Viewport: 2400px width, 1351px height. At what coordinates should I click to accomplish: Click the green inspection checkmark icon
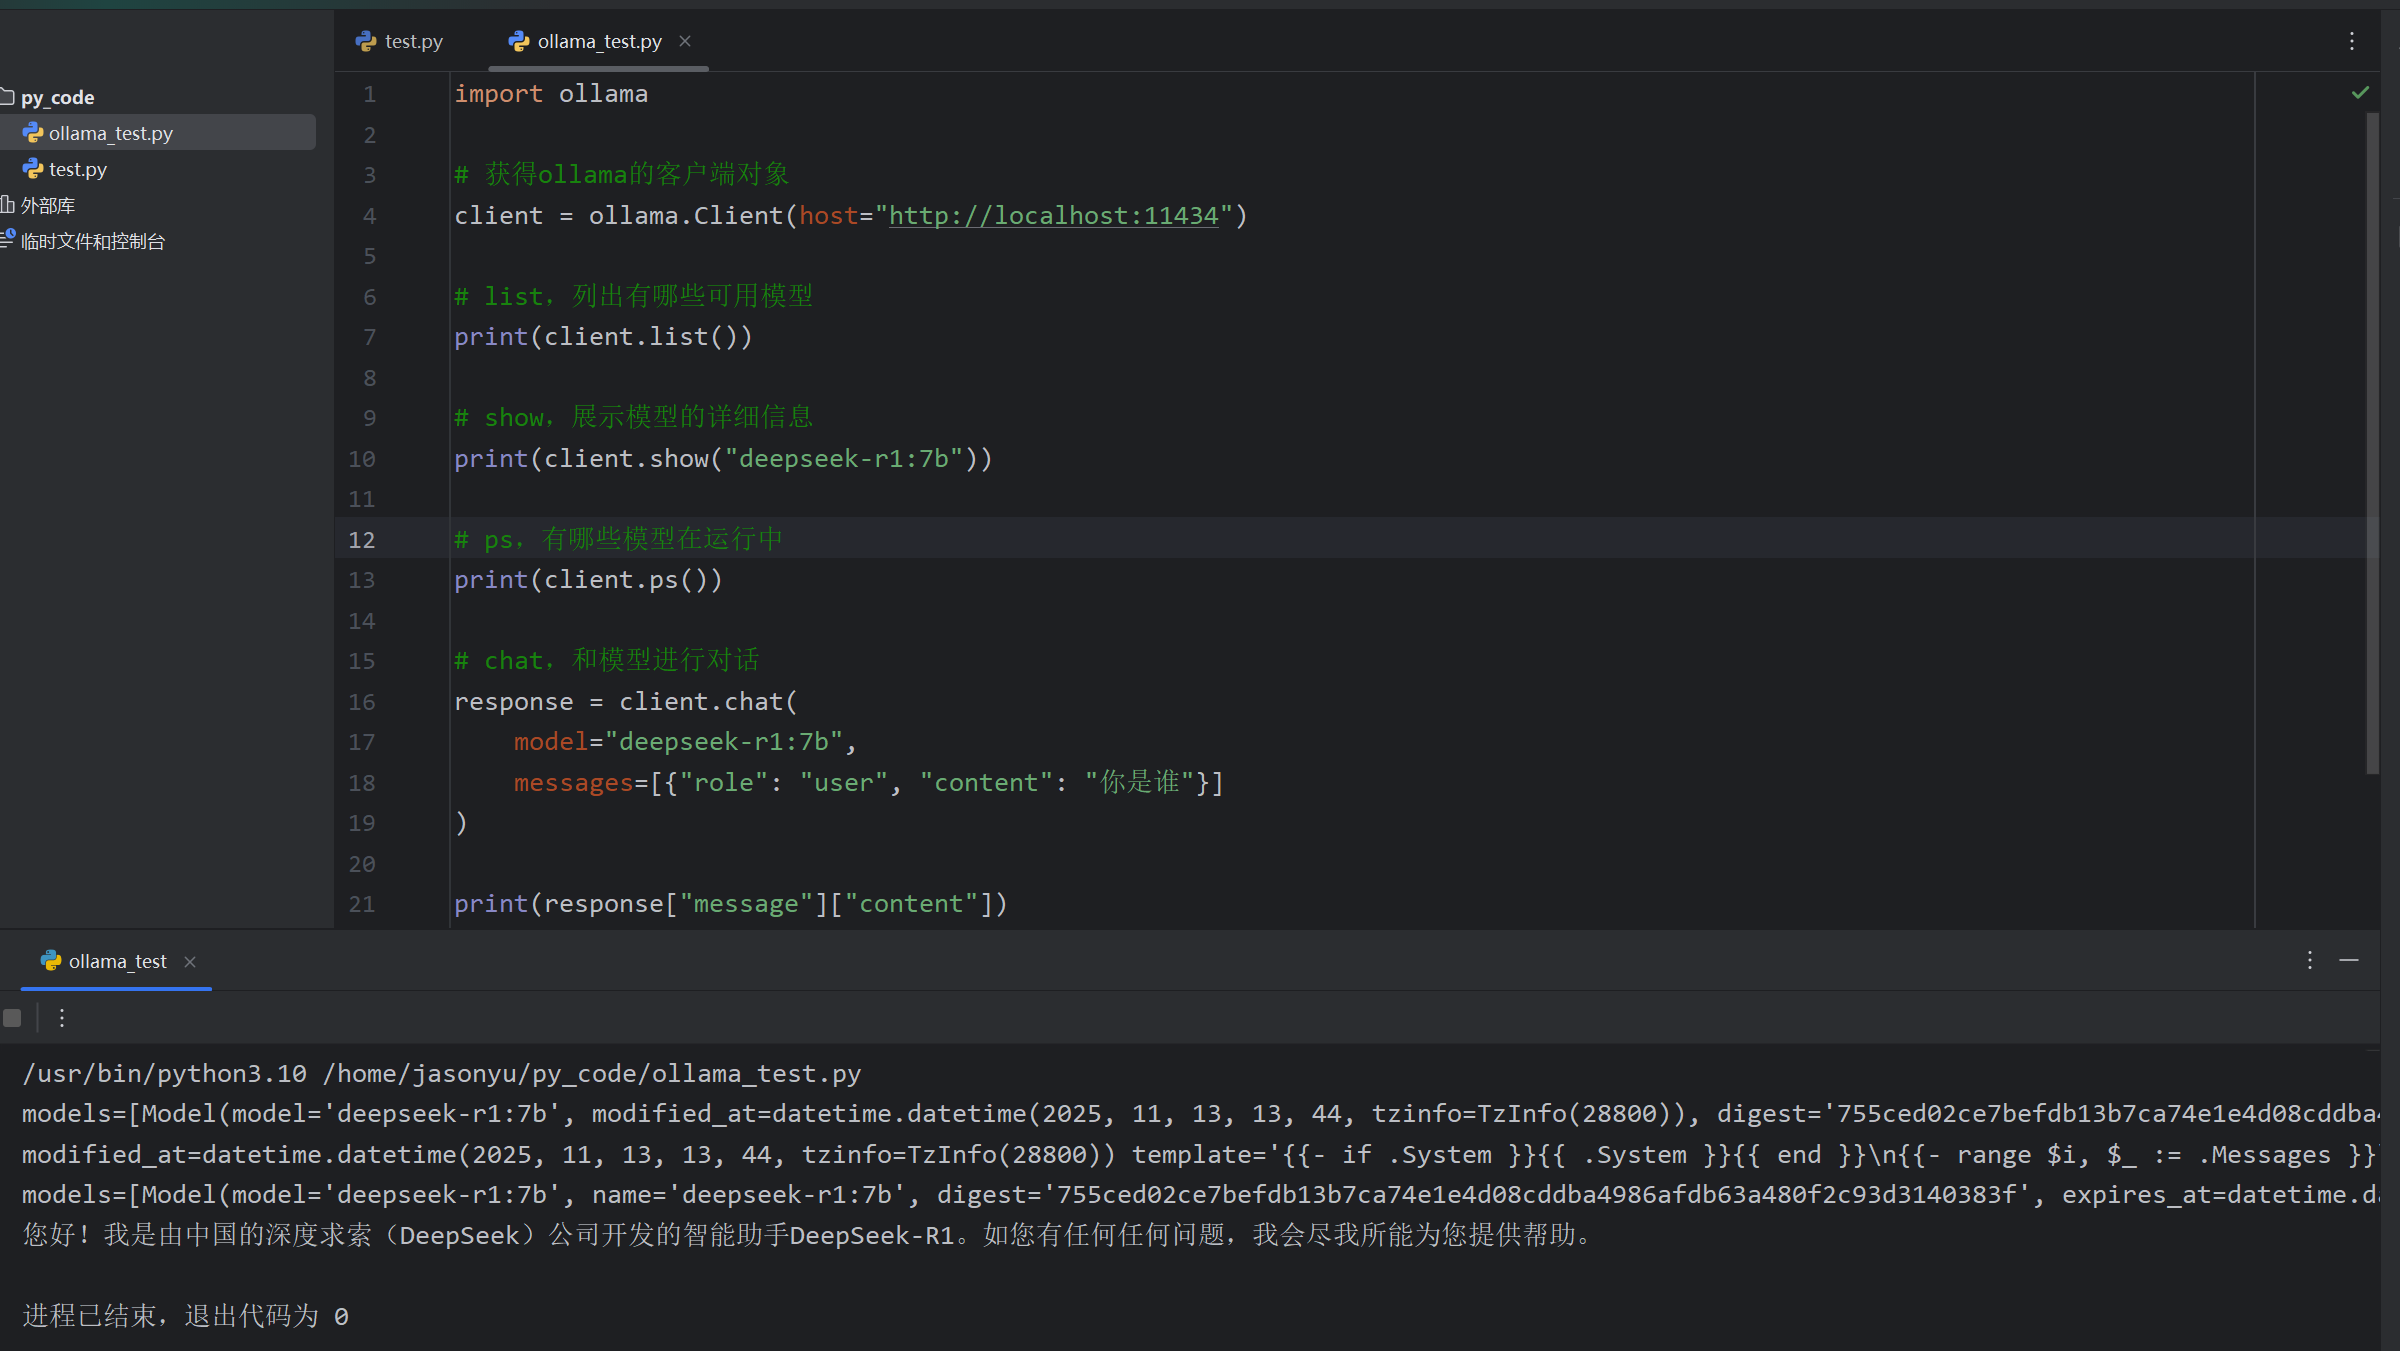[2360, 93]
